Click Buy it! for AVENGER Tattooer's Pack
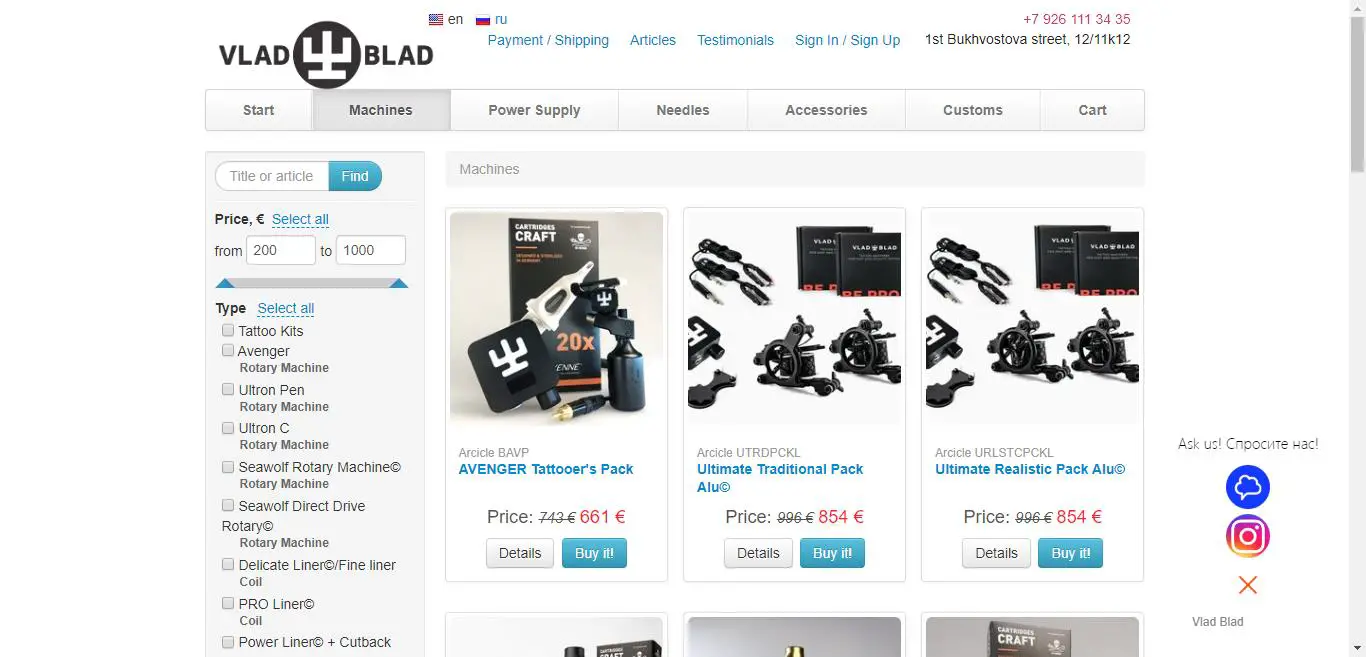 (x=594, y=553)
